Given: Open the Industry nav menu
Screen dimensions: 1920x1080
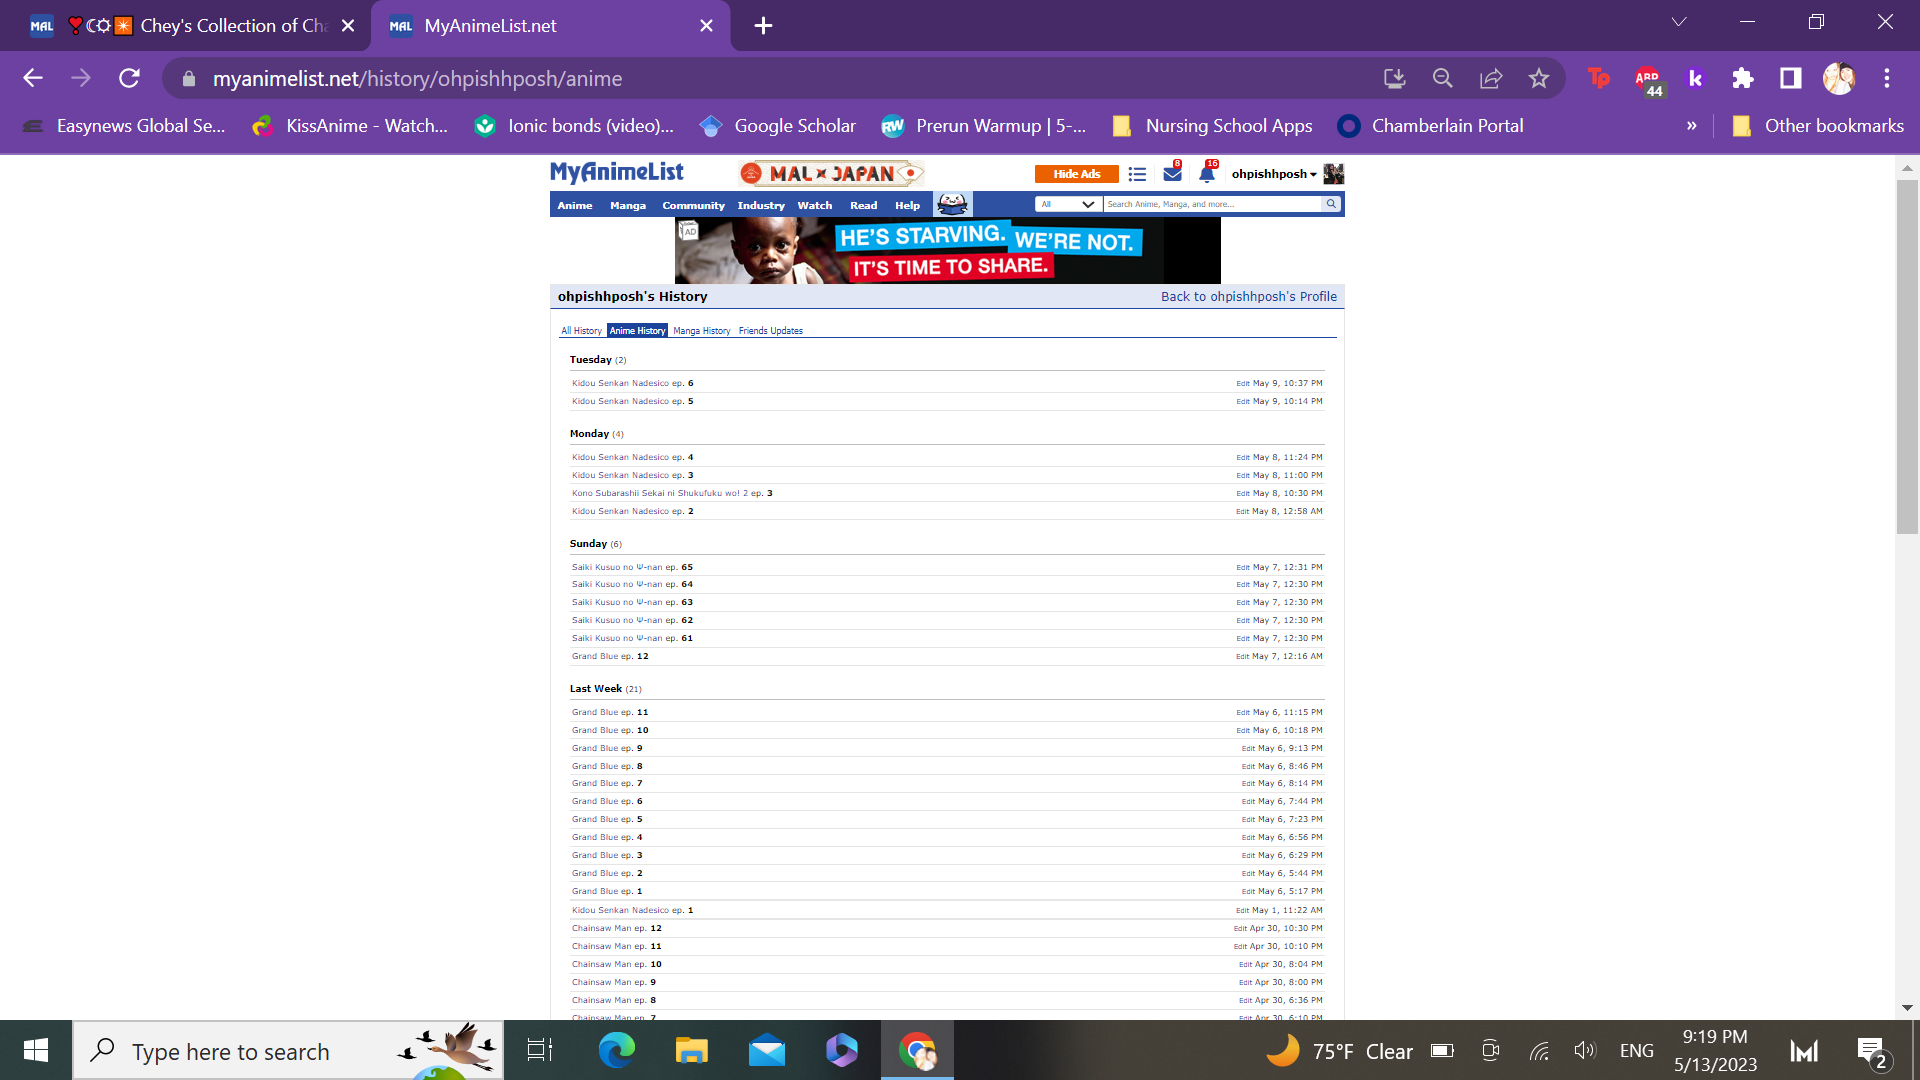Looking at the screenshot, I should (x=761, y=205).
